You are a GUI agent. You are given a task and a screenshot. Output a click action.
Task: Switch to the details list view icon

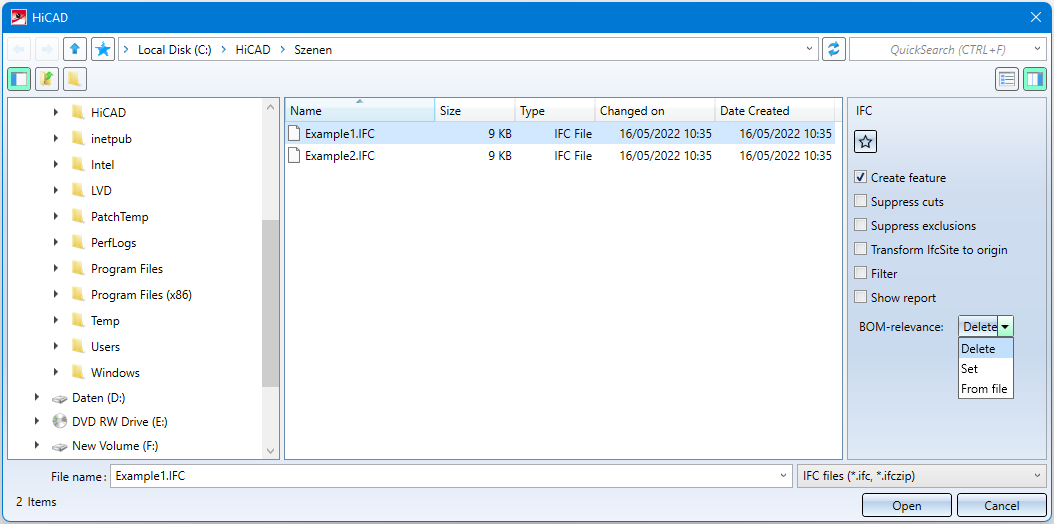[x=1007, y=79]
